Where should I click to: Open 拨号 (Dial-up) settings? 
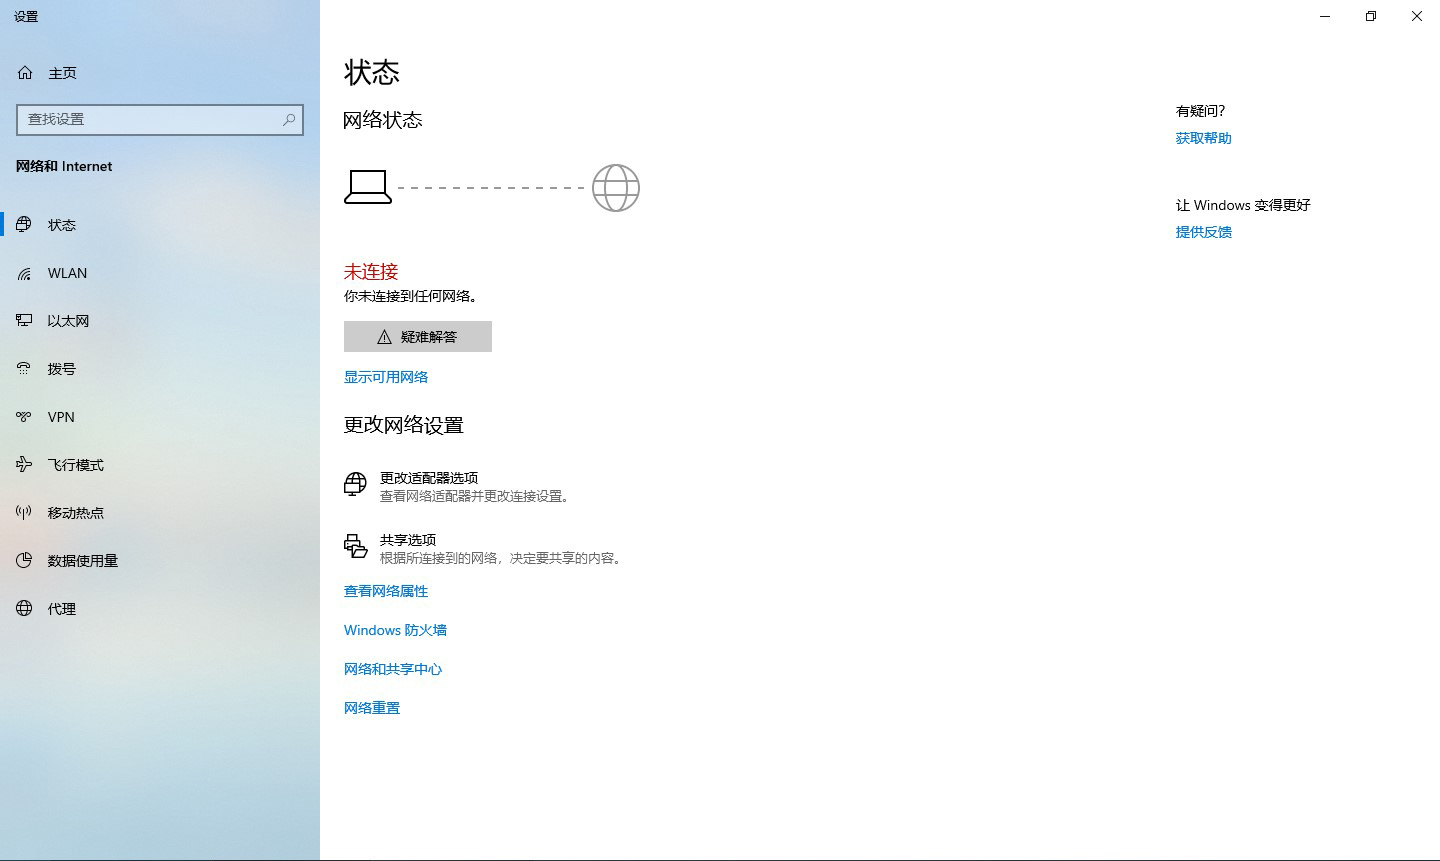coord(24,368)
